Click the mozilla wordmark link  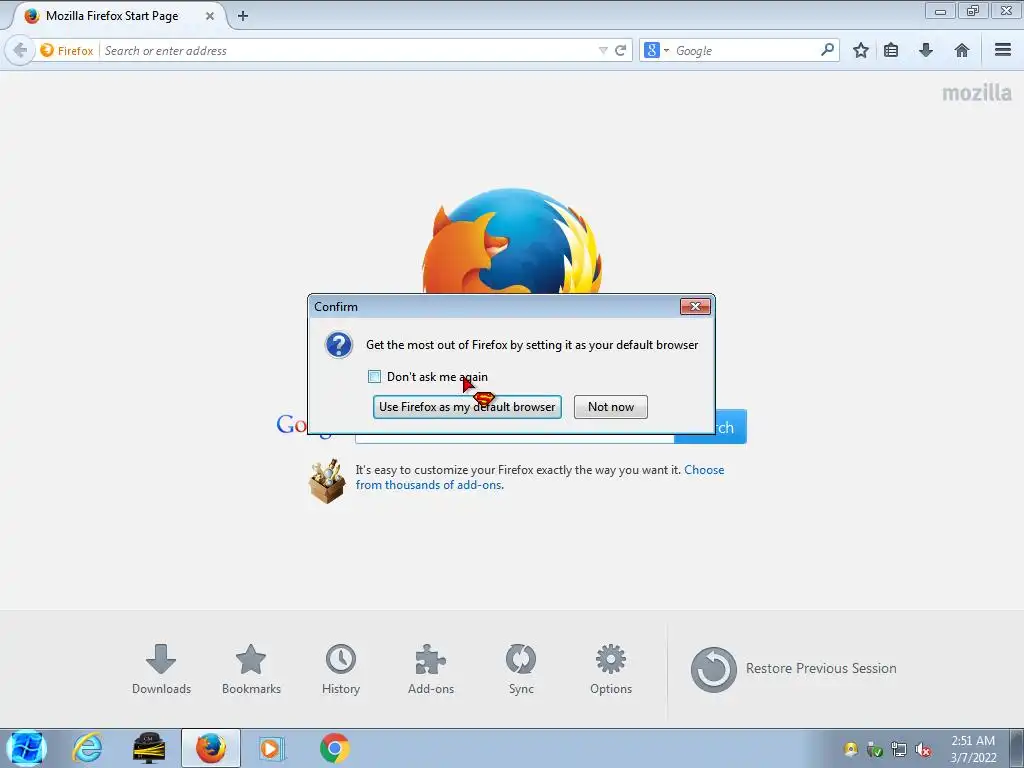click(976, 93)
